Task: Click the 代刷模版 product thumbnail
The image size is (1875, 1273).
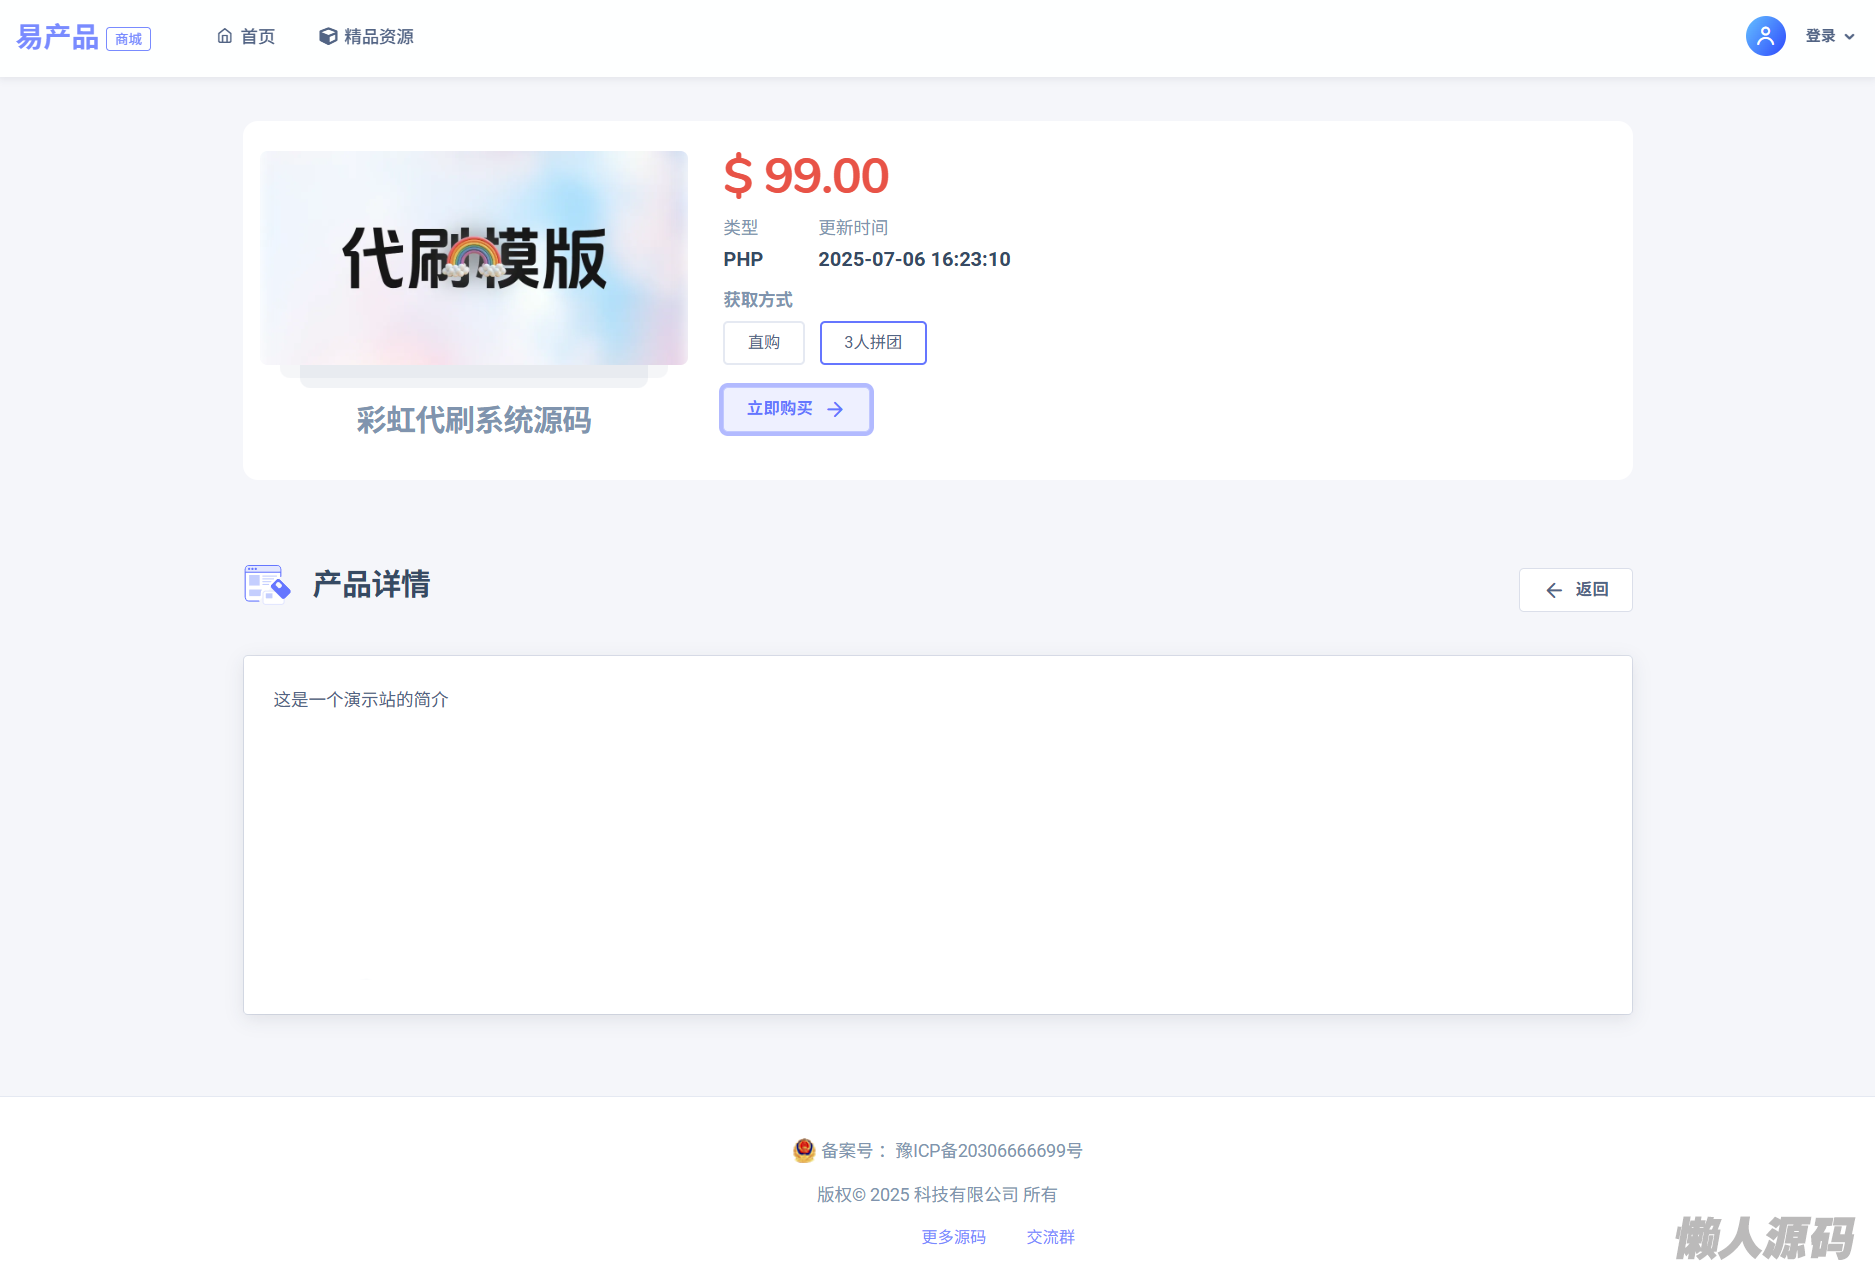Action: coord(474,258)
